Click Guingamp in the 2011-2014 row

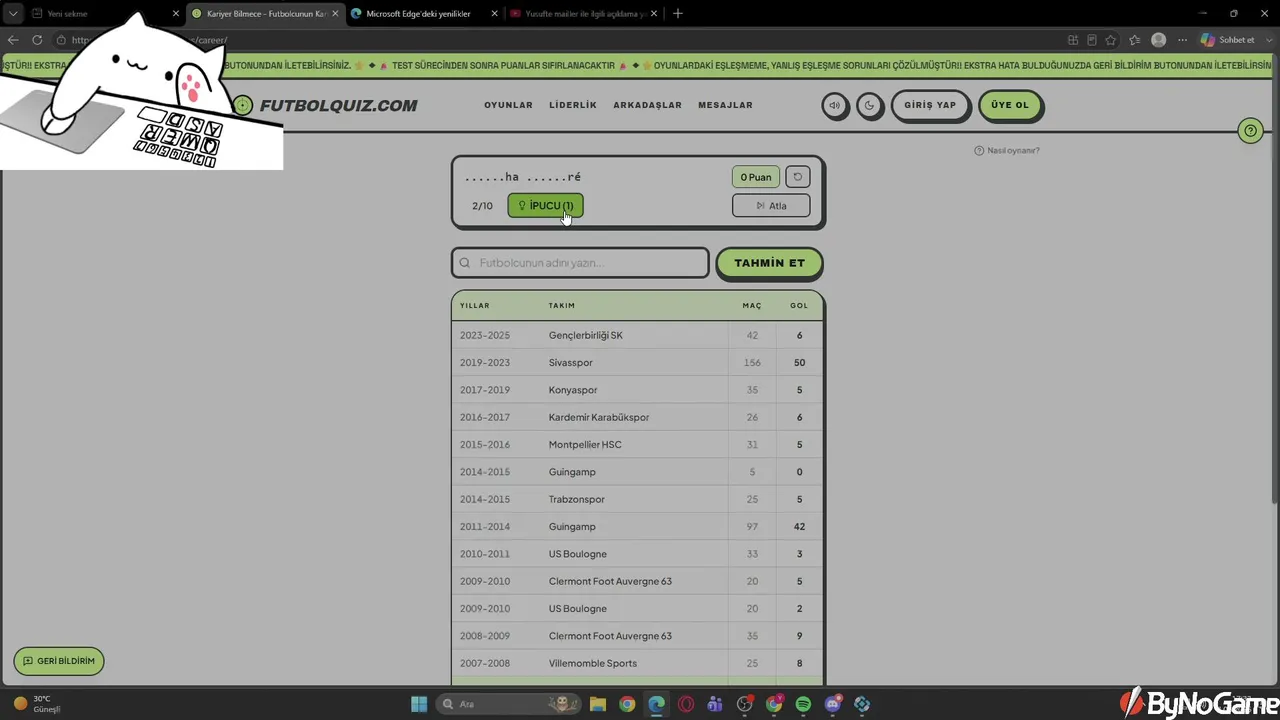(x=572, y=526)
